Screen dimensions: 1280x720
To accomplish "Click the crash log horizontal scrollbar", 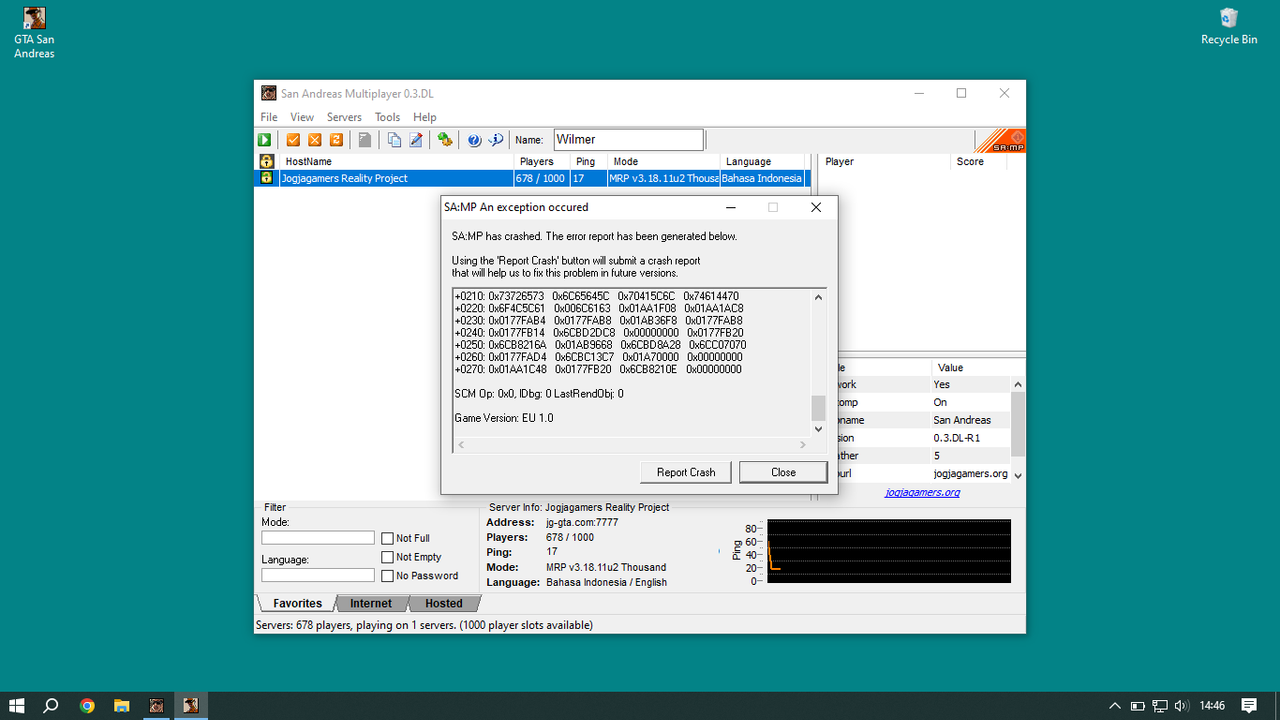I will [x=633, y=445].
